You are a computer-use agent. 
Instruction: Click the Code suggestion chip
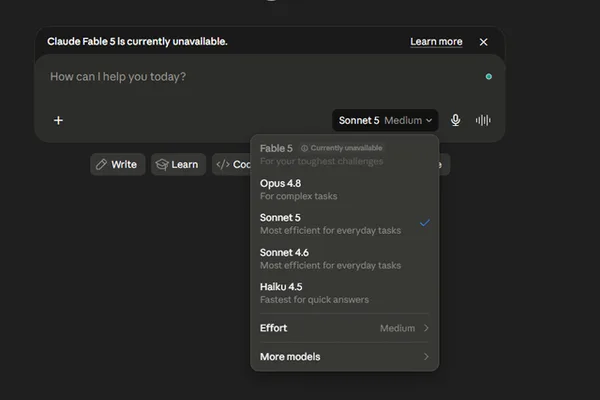[232, 165]
